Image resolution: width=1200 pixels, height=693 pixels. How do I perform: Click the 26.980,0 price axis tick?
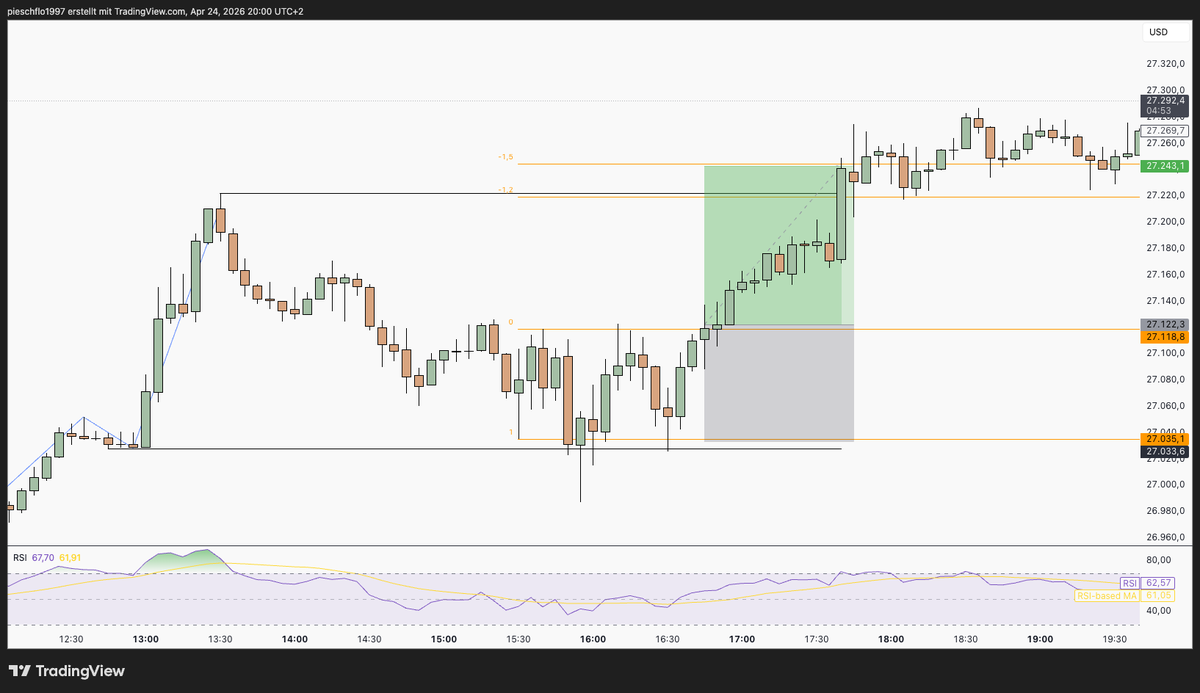tap(1166, 510)
